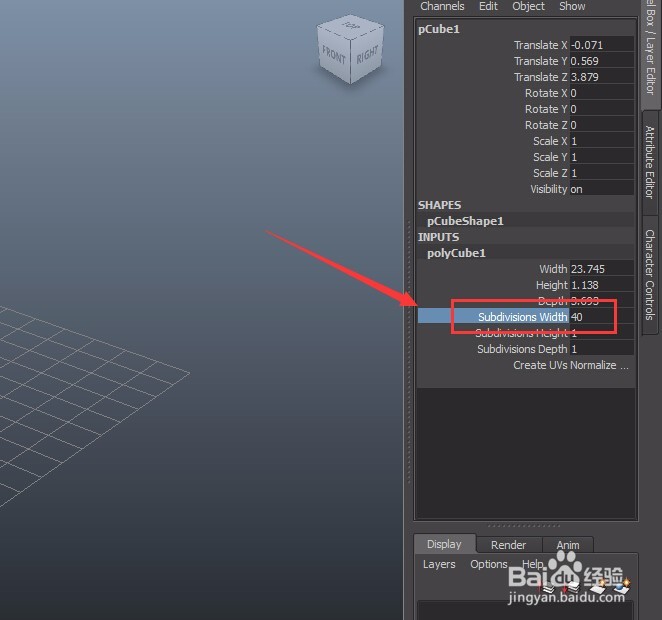662x620 pixels.
Task: Click the Width value 23.745
Action: pyautogui.click(x=602, y=269)
